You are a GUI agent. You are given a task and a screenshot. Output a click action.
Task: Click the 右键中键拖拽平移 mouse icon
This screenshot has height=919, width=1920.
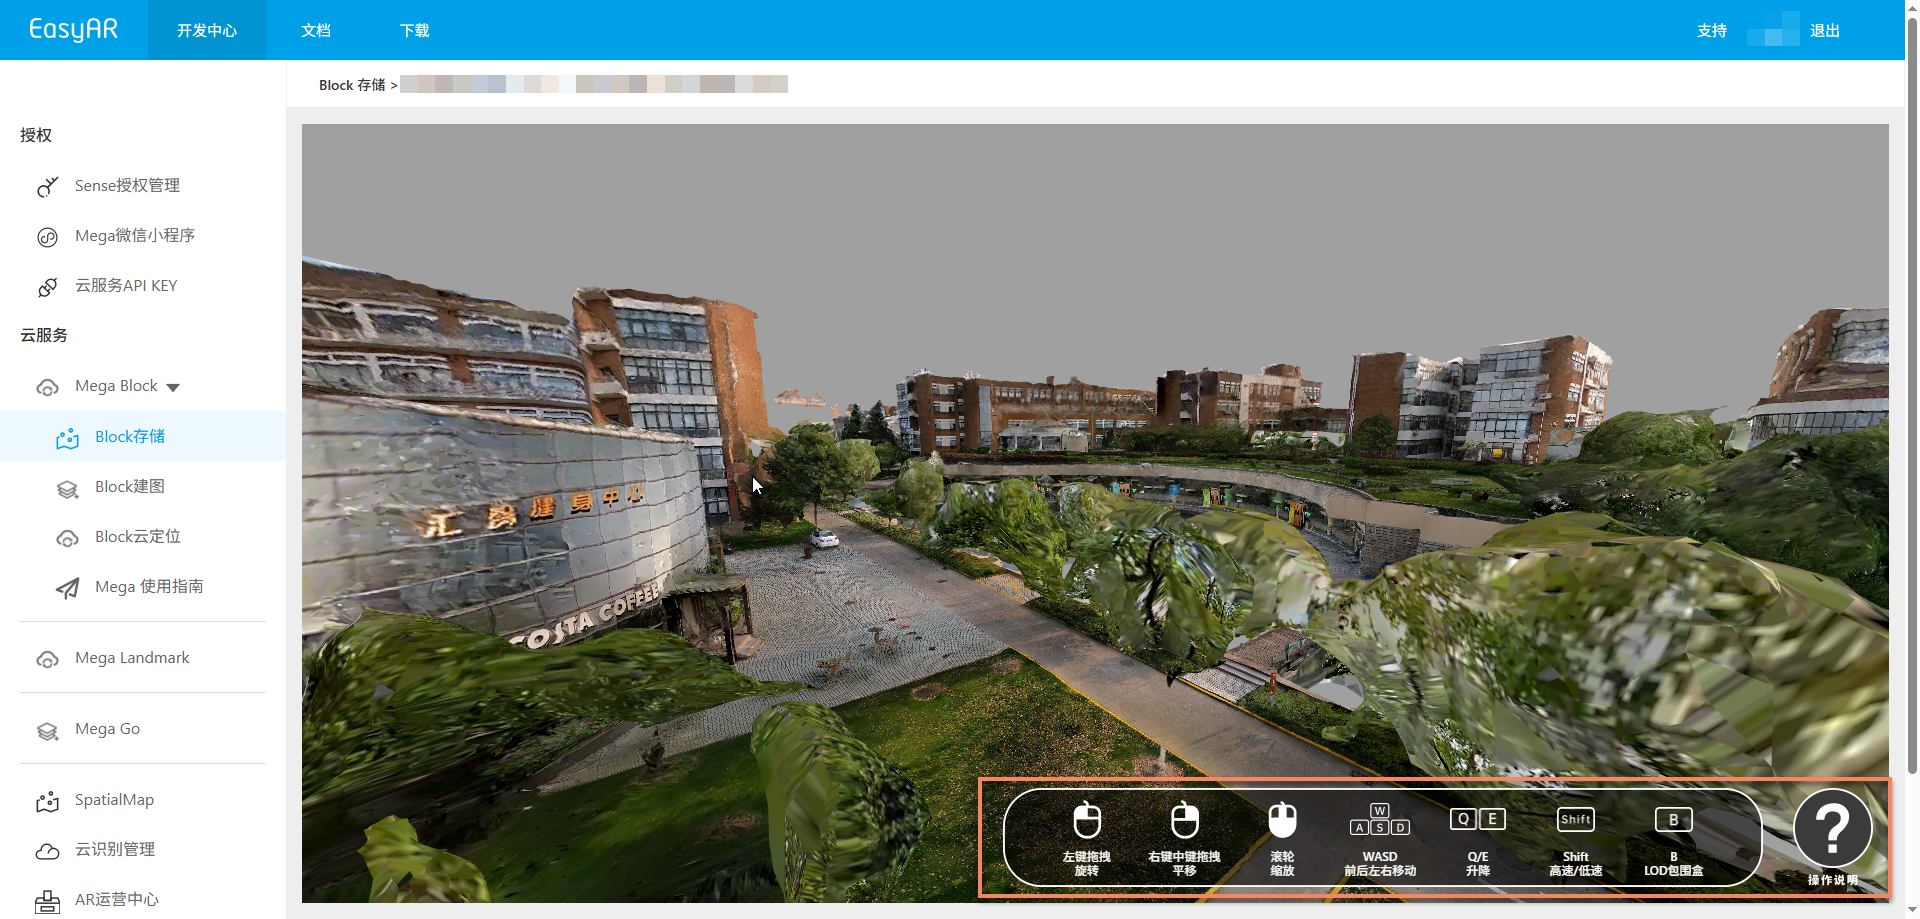coord(1185,820)
